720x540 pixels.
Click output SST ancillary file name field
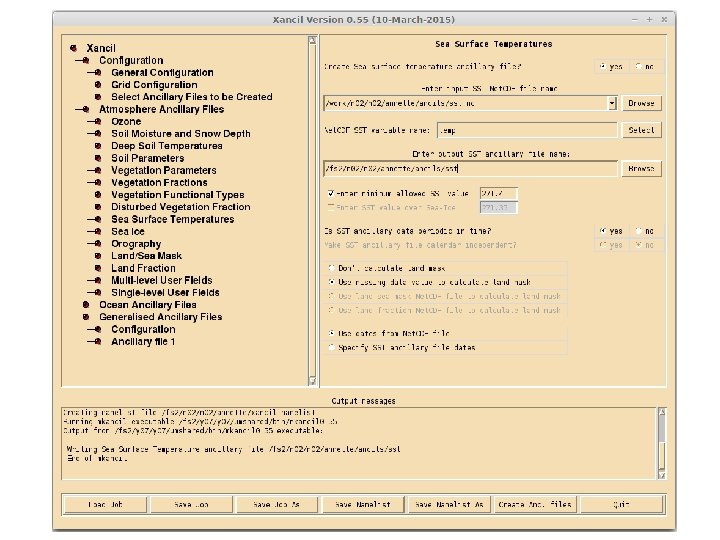(x=470, y=169)
